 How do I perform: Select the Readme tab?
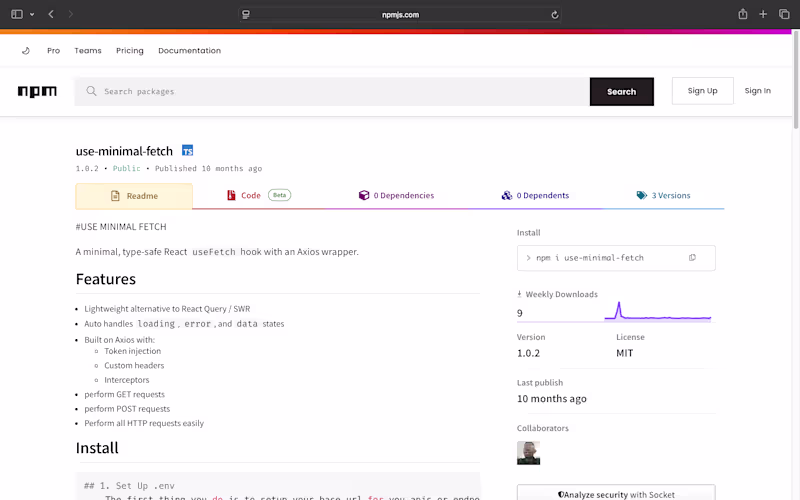pyautogui.click(x=134, y=196)
